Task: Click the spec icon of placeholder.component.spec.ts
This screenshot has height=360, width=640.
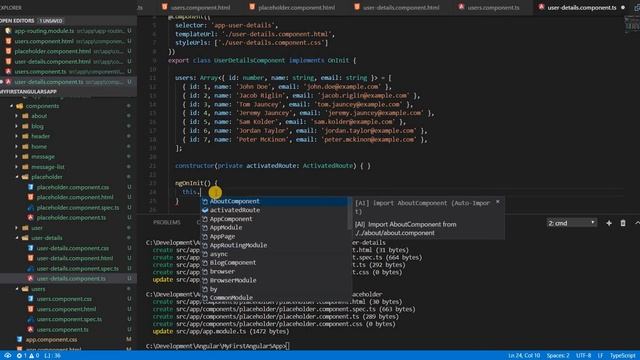Action: click(31, 207)
